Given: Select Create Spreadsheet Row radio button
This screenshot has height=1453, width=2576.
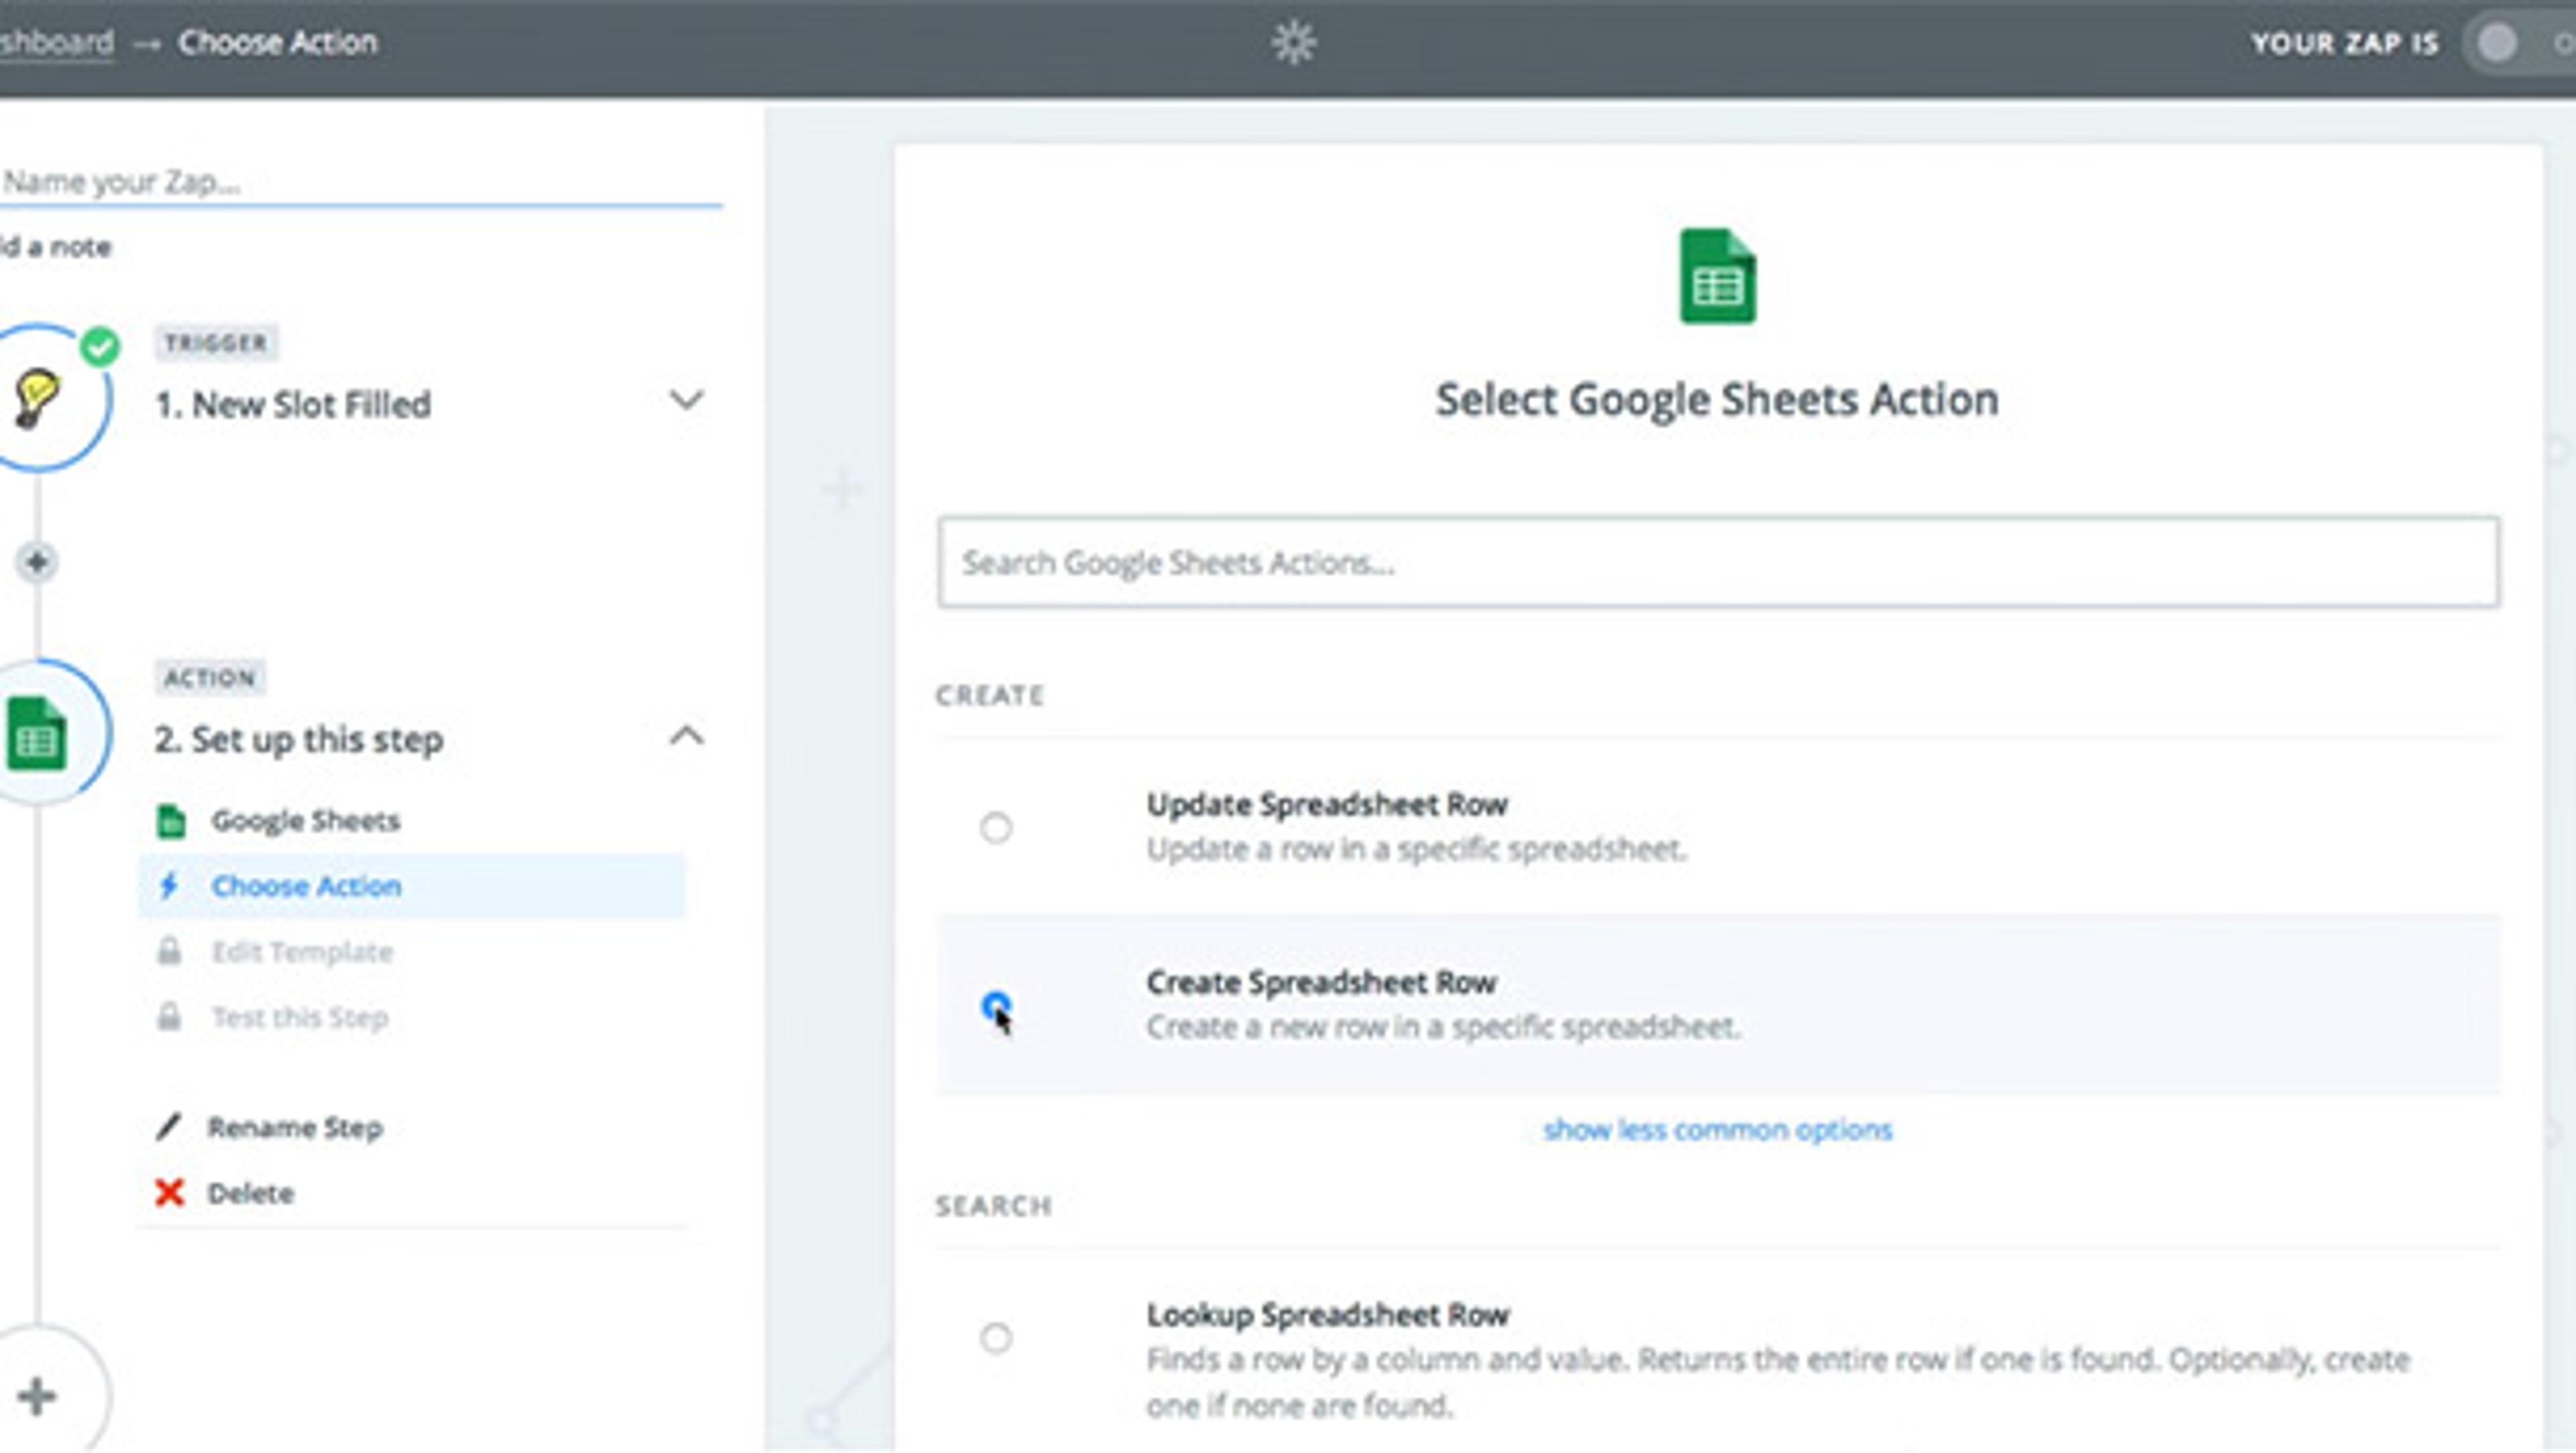Looking at the screenshot, I should tap(995, 1004).
